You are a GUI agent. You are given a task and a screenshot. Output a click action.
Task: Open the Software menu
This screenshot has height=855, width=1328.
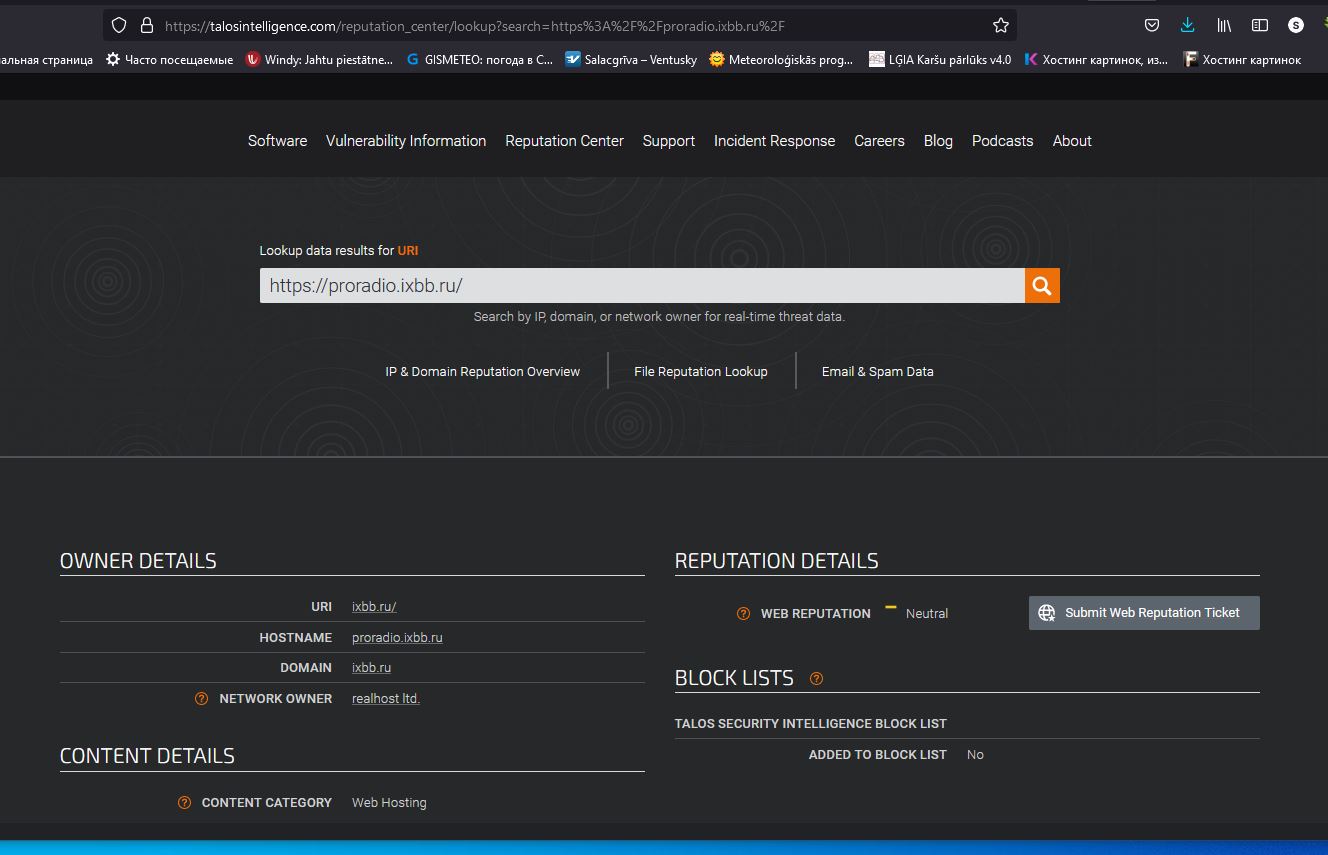pyautogui.click(x=277, y=141)
